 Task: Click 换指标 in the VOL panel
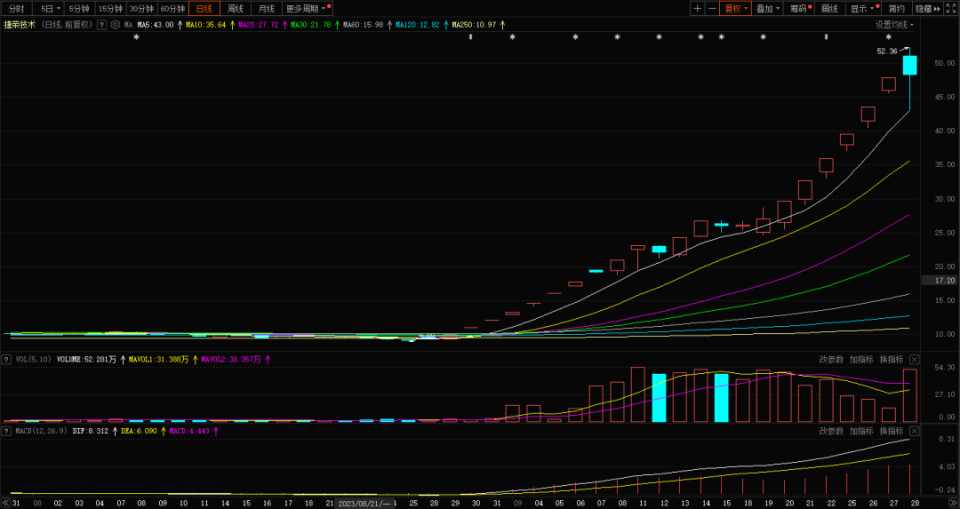point(891,360)
